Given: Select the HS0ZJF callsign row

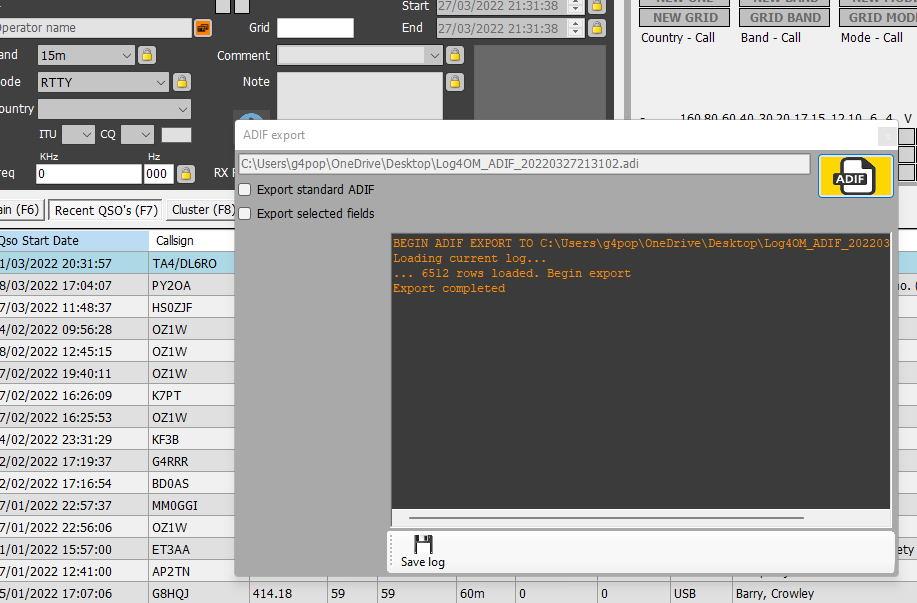Looking at the screenshot, I should [117, 308].
